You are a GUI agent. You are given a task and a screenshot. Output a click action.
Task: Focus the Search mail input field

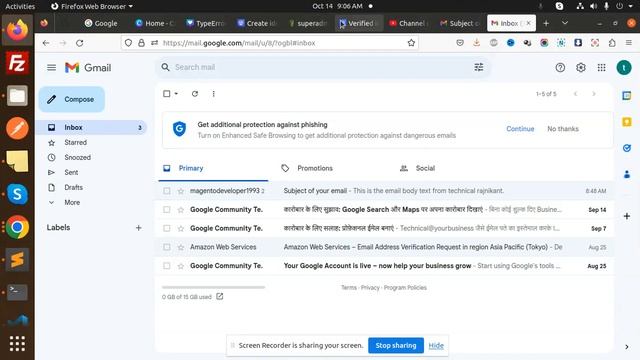click(x=322, y=67)
